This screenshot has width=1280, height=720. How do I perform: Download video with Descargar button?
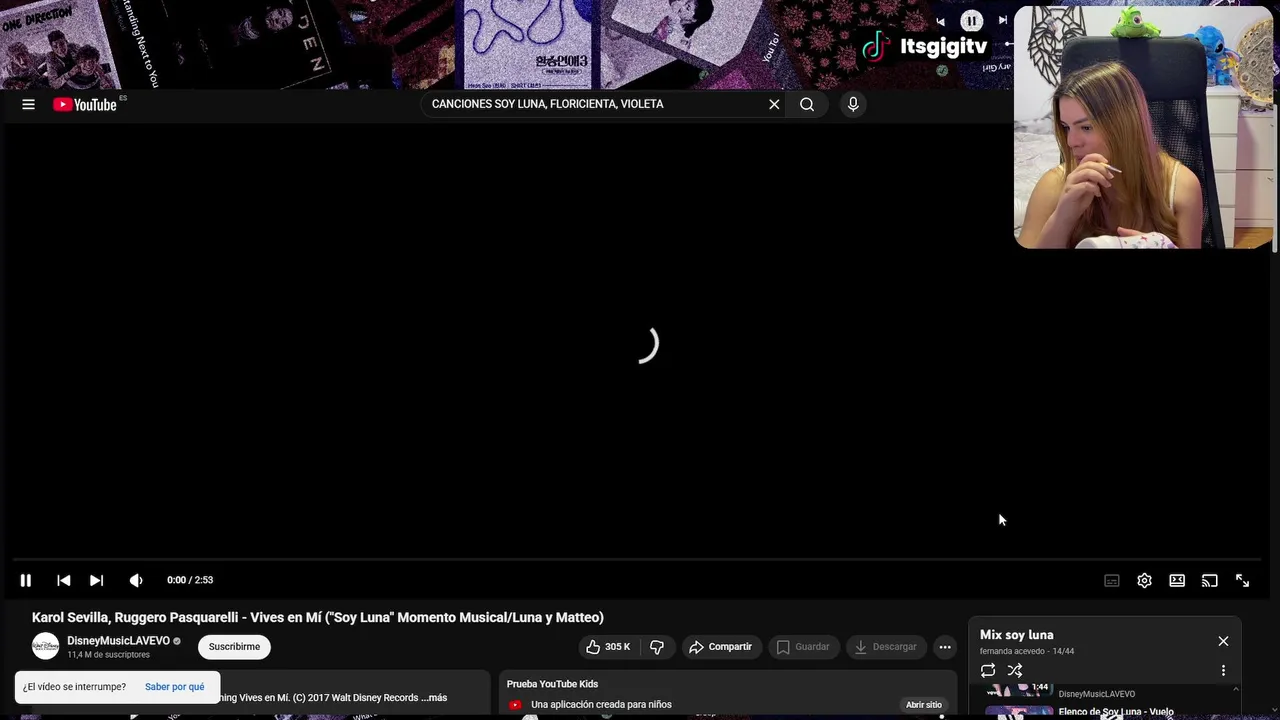[886, 647]
